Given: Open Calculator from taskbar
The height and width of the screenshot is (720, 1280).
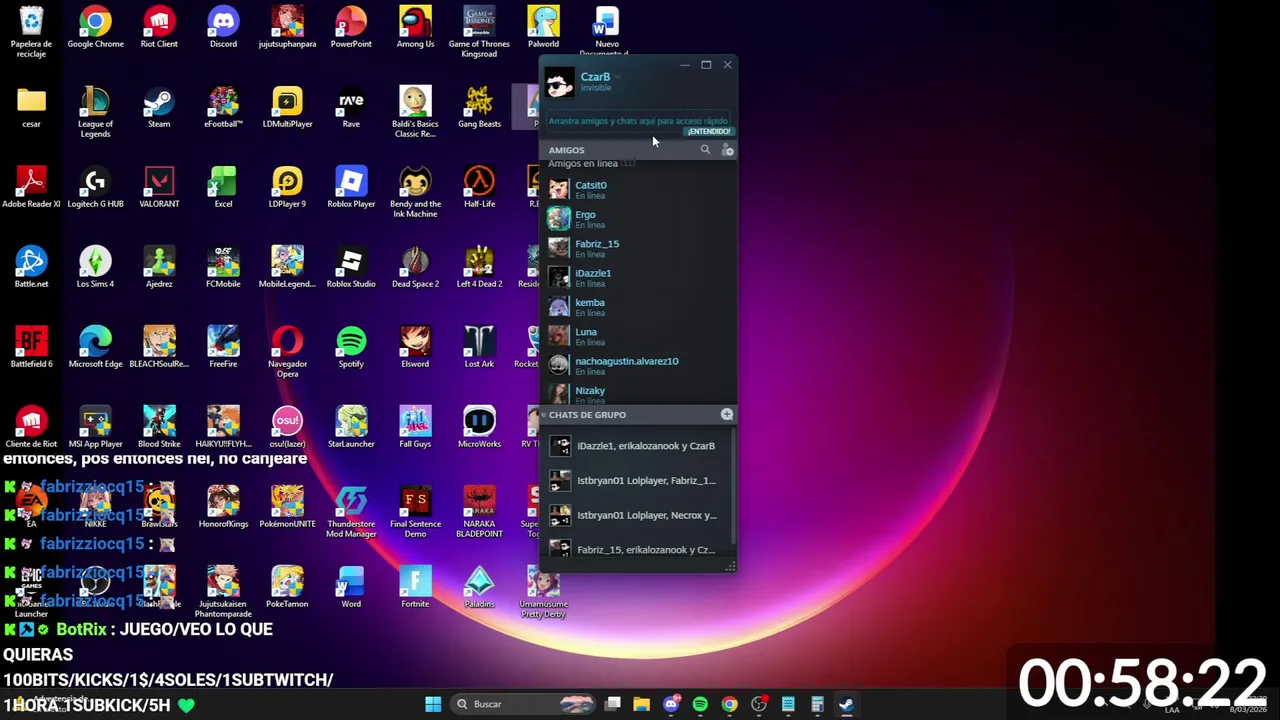Looking at the screenshot, I should [817, 704].
